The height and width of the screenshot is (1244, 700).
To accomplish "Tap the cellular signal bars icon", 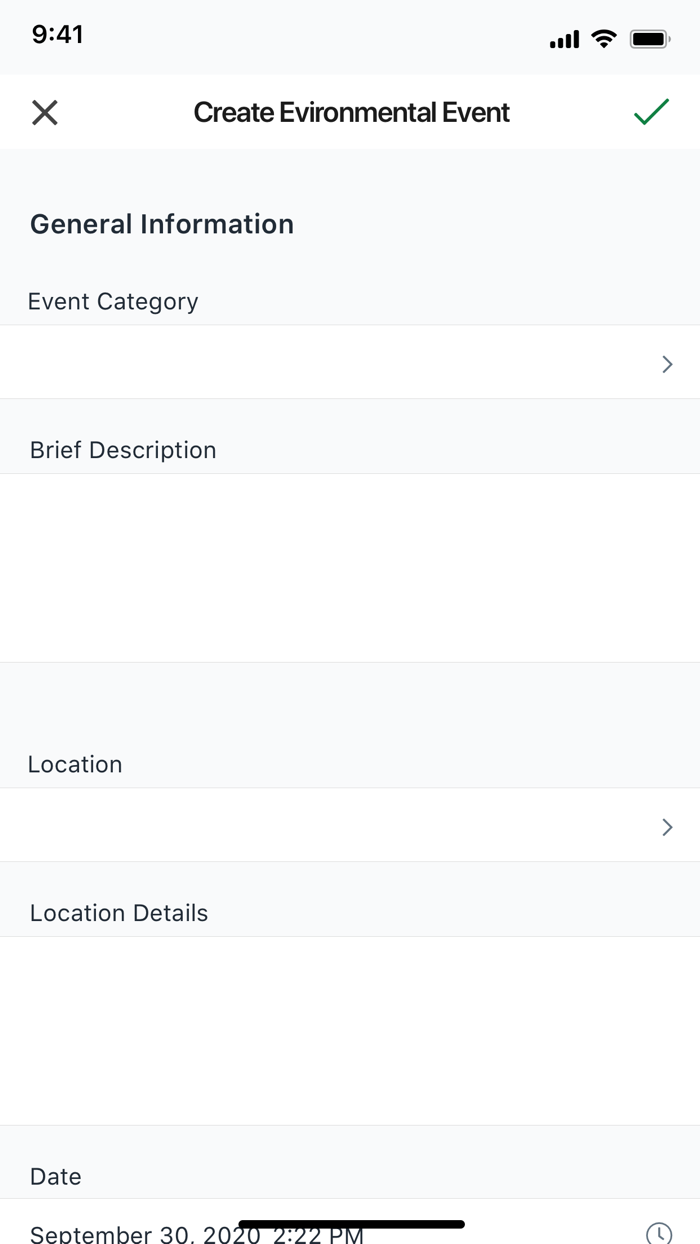I will pyautogui.click(x=564, y=40).
